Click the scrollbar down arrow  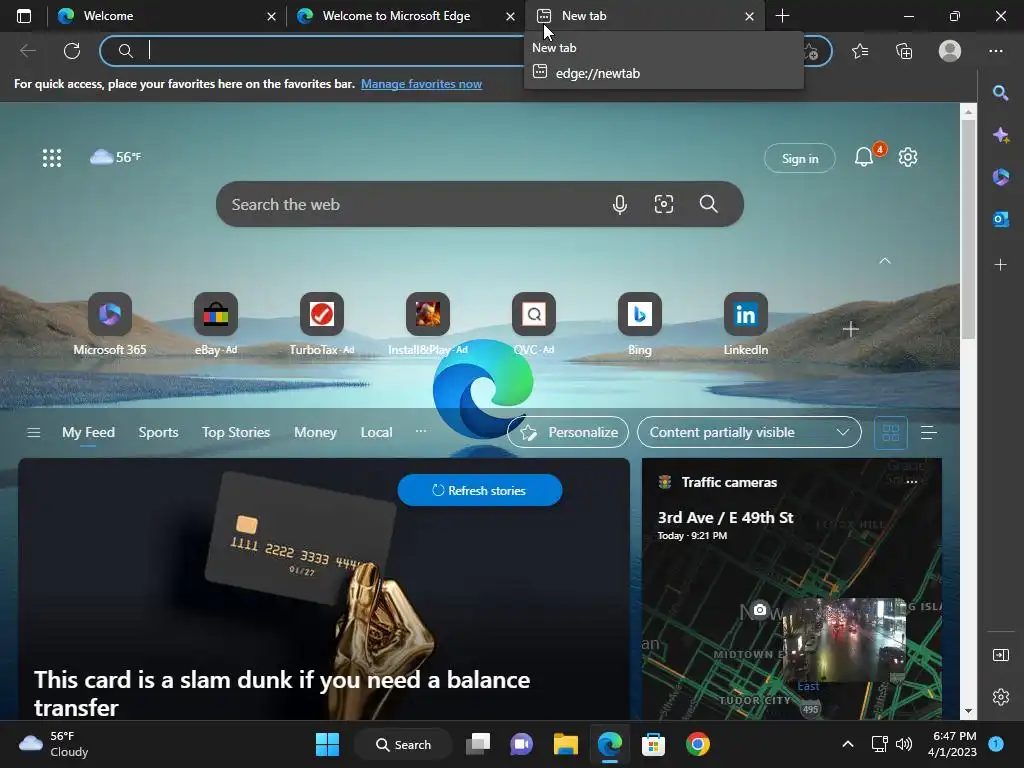coord(968,711)
